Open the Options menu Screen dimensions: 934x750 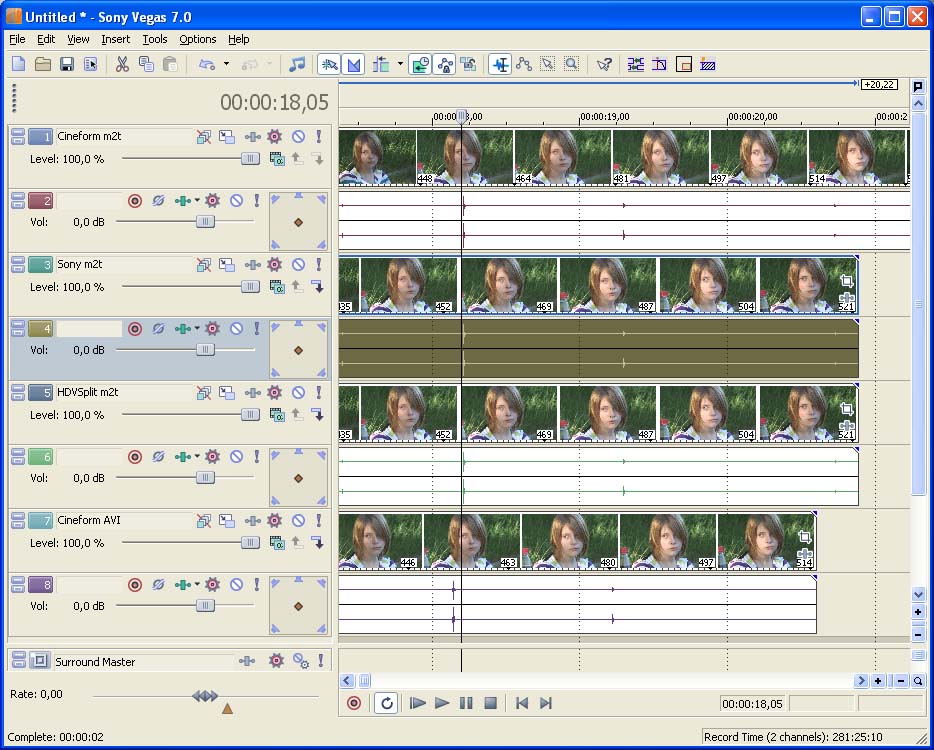tap(198, 39)
